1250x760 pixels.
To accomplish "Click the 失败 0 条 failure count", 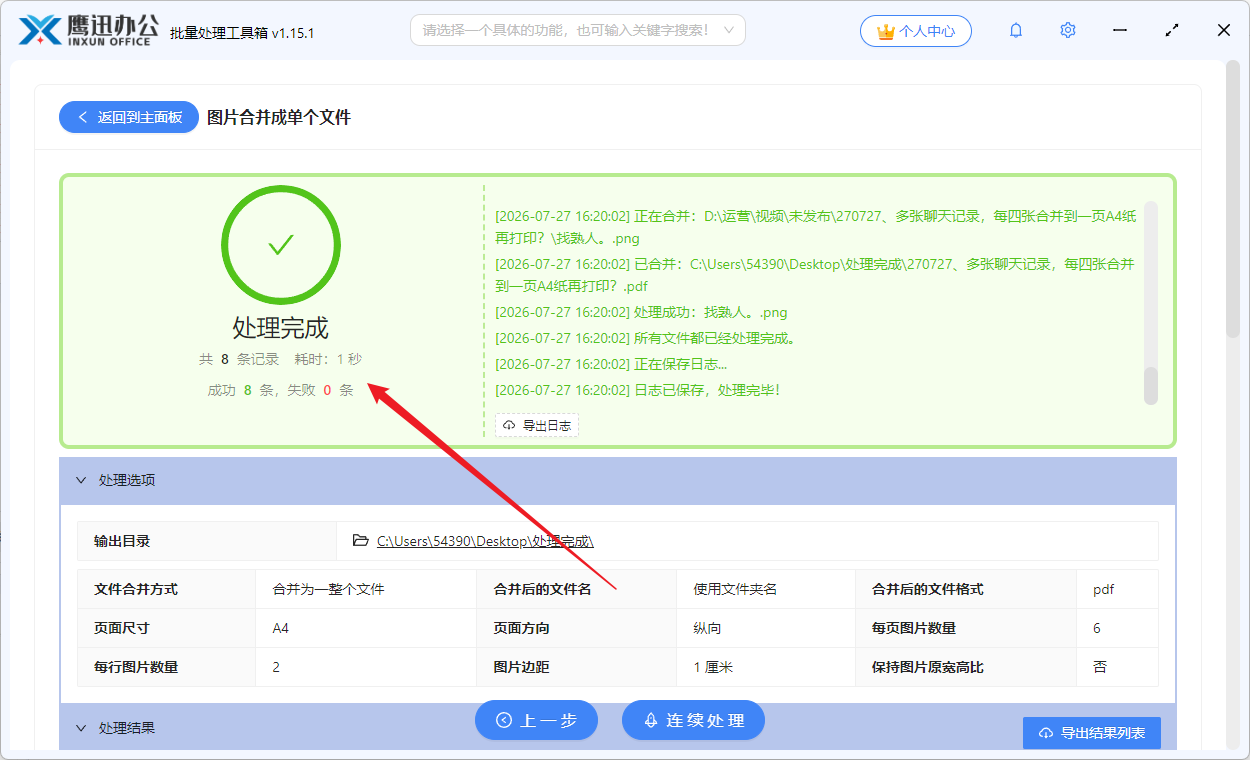I will click(x=320, y=390).
